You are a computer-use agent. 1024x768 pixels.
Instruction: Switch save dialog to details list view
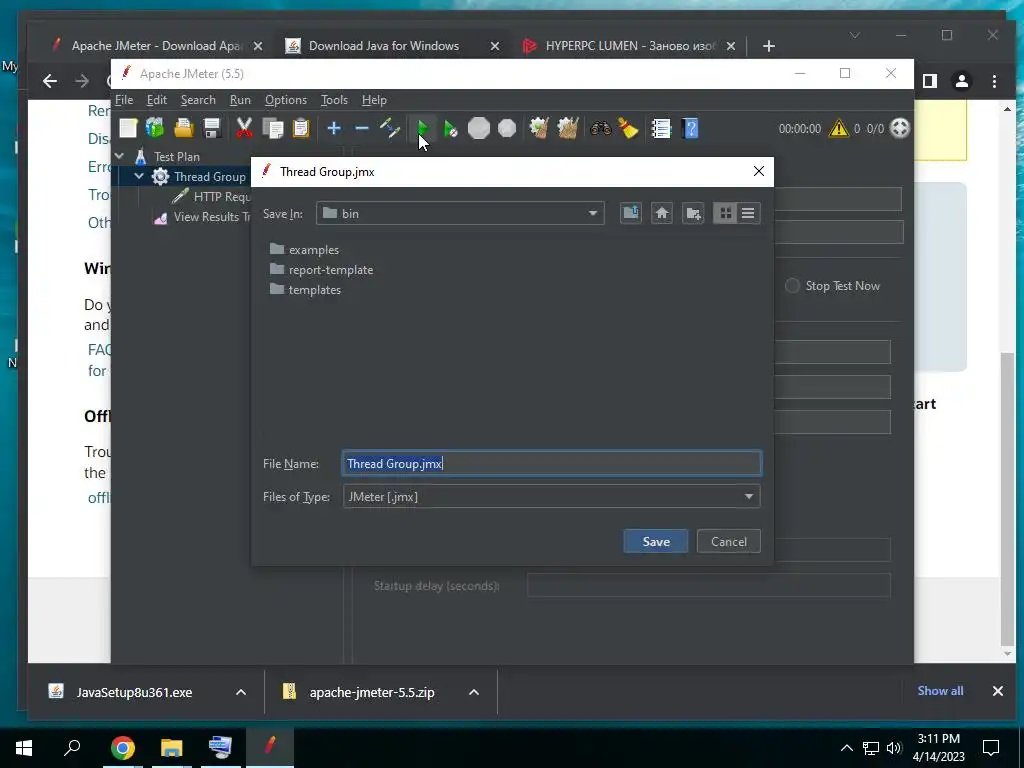[x=748, y=213]
